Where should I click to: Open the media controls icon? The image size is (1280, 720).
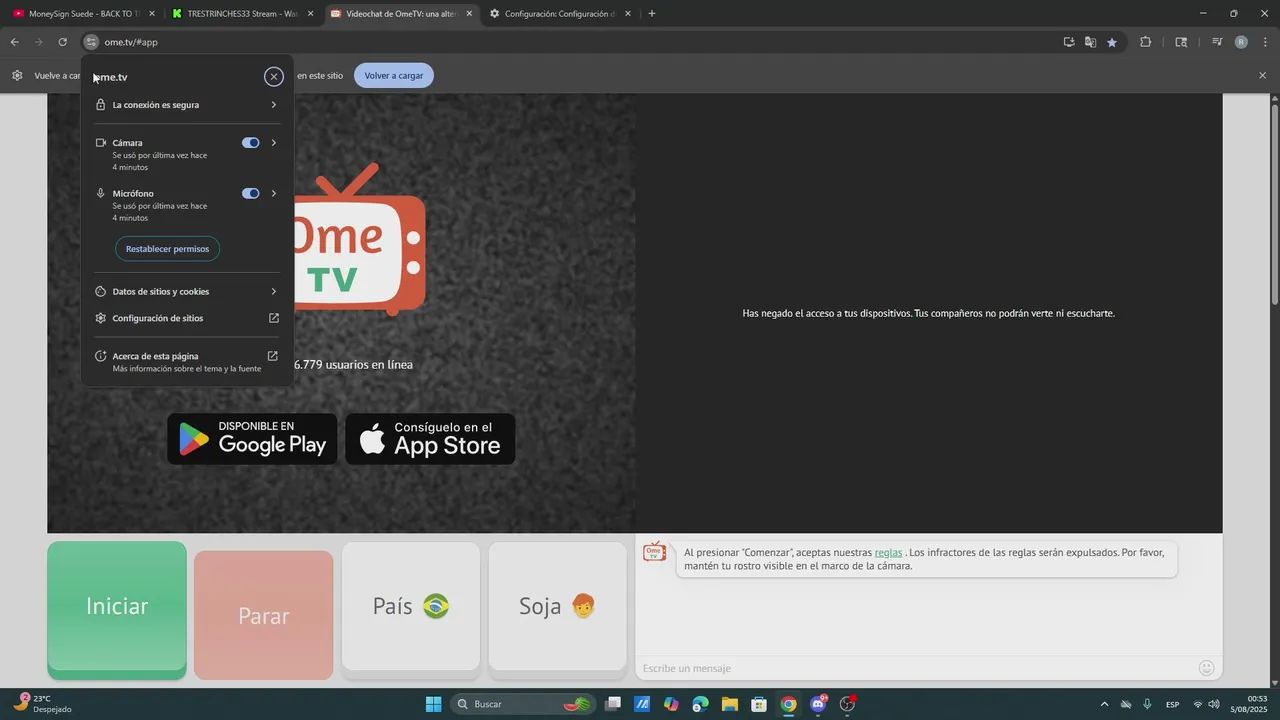(x=1217, y=42)
